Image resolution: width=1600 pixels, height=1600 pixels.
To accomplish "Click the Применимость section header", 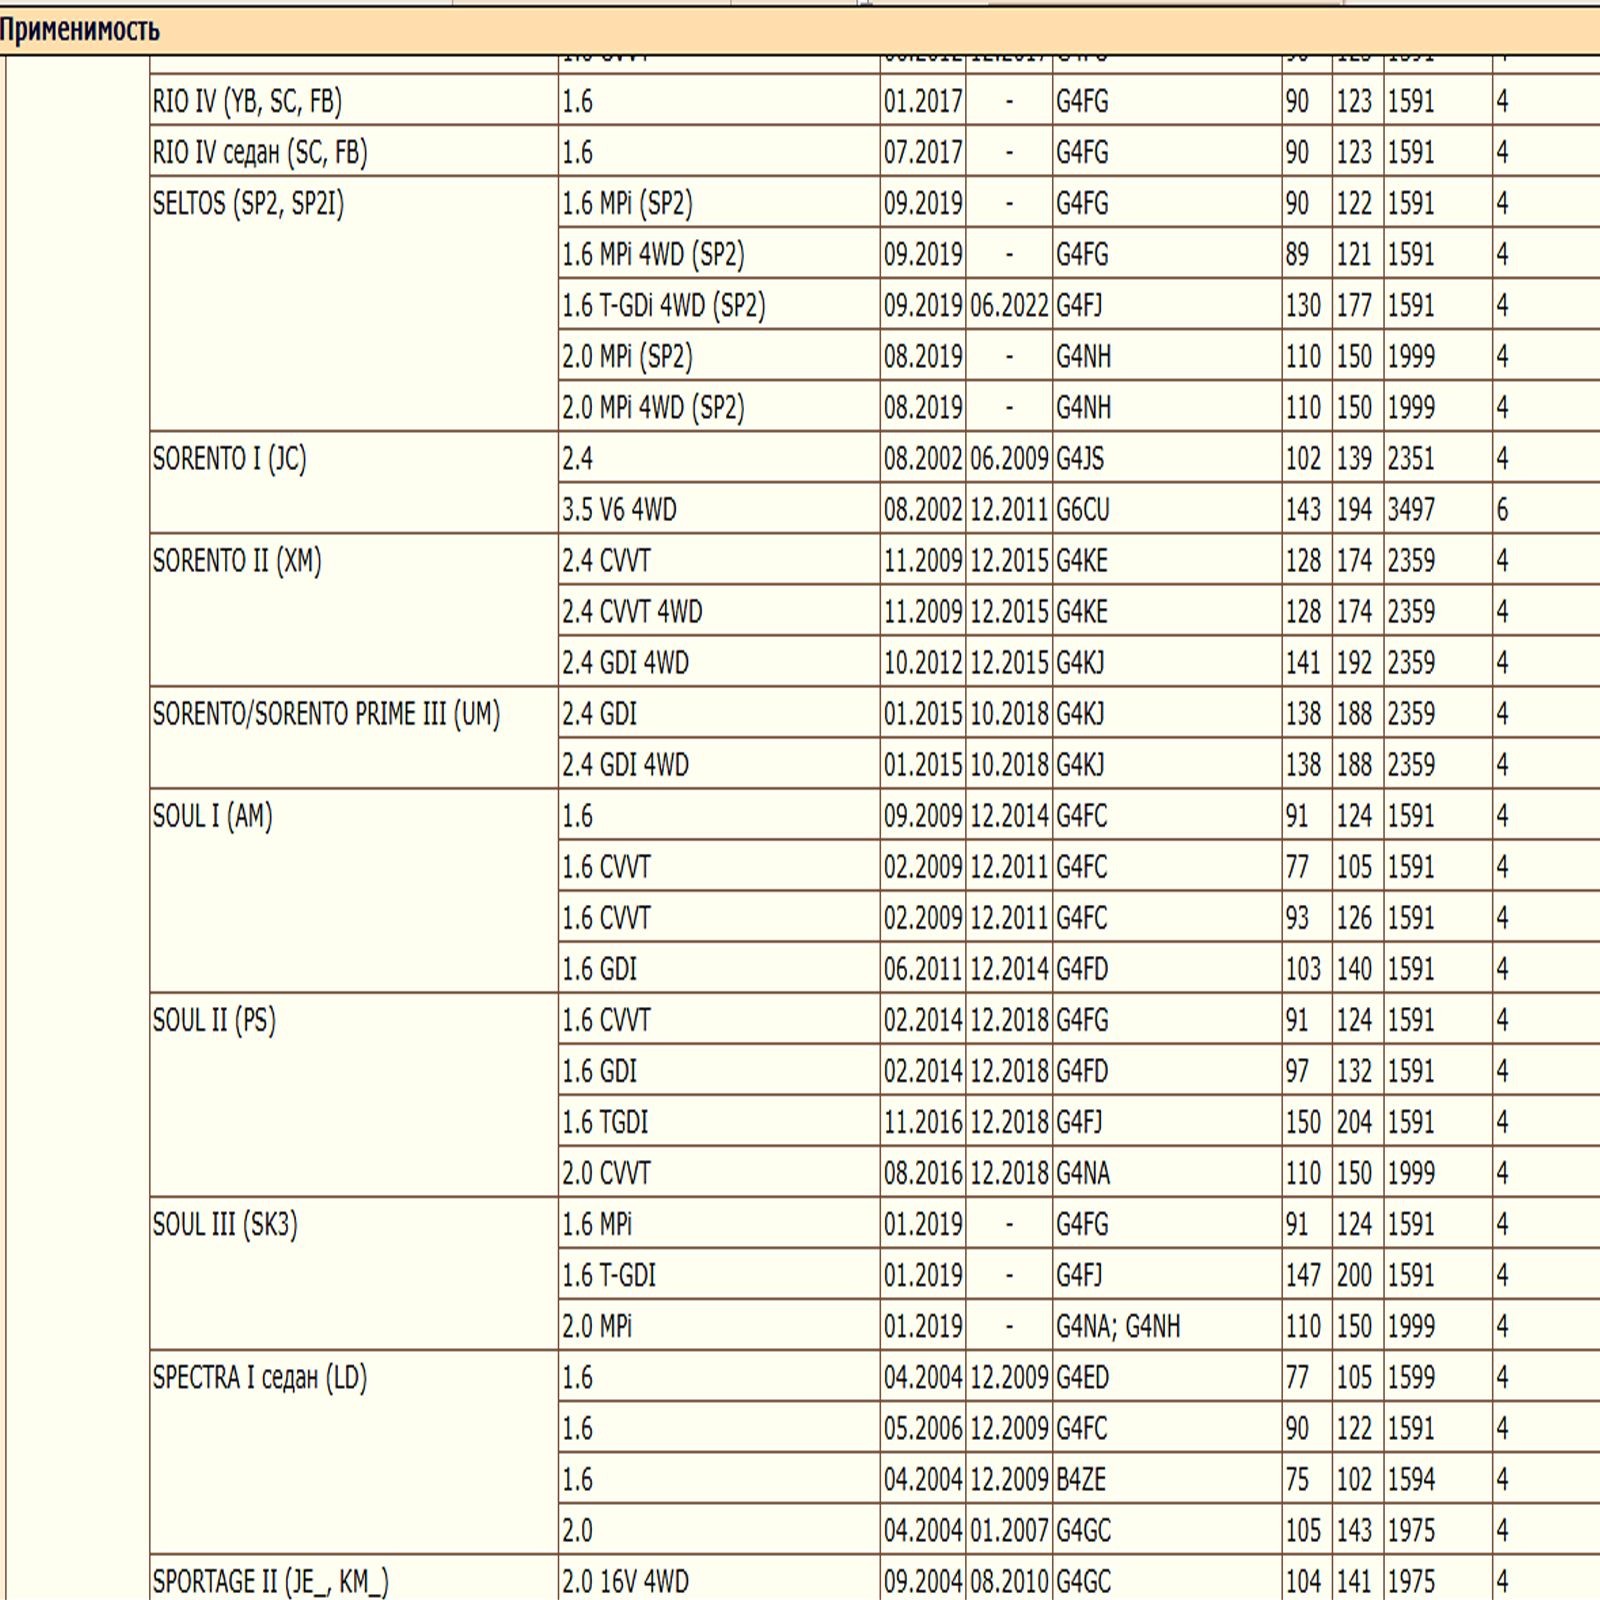I will [80, 30].
